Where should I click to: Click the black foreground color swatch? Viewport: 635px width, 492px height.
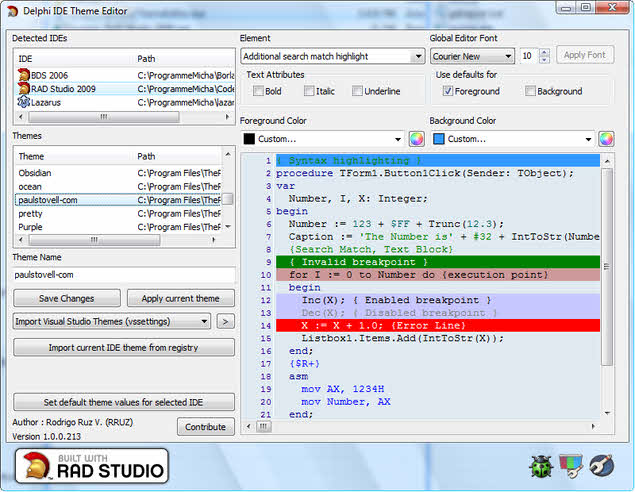coord(249,139)
